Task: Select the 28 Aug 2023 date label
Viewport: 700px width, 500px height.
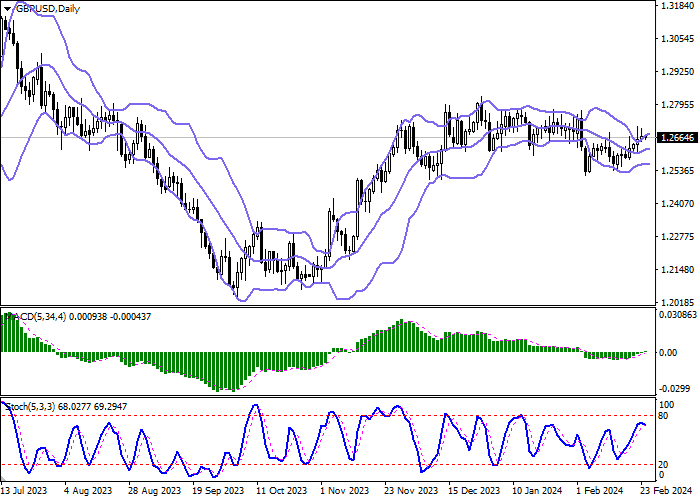Action: tap(154, 491)
